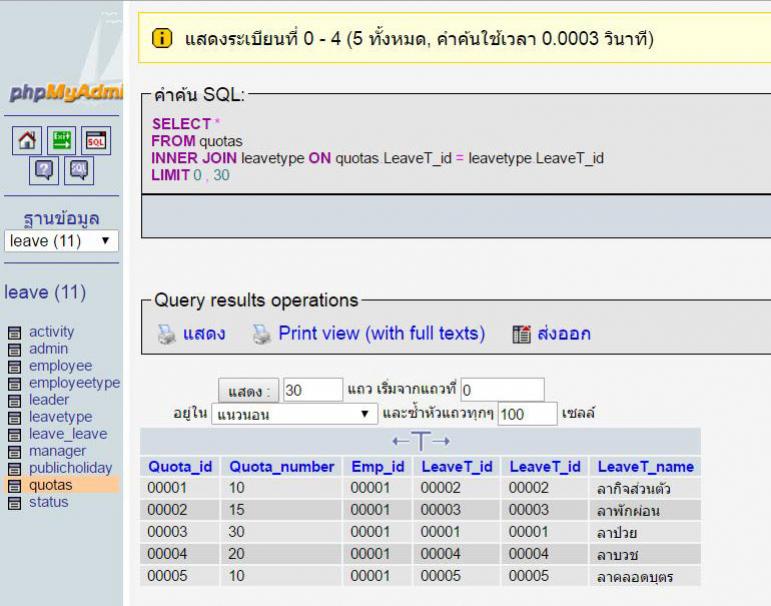The width and height of the screenshot is (771, 606).
Task: Click the starting row input field
Action: 501,389
